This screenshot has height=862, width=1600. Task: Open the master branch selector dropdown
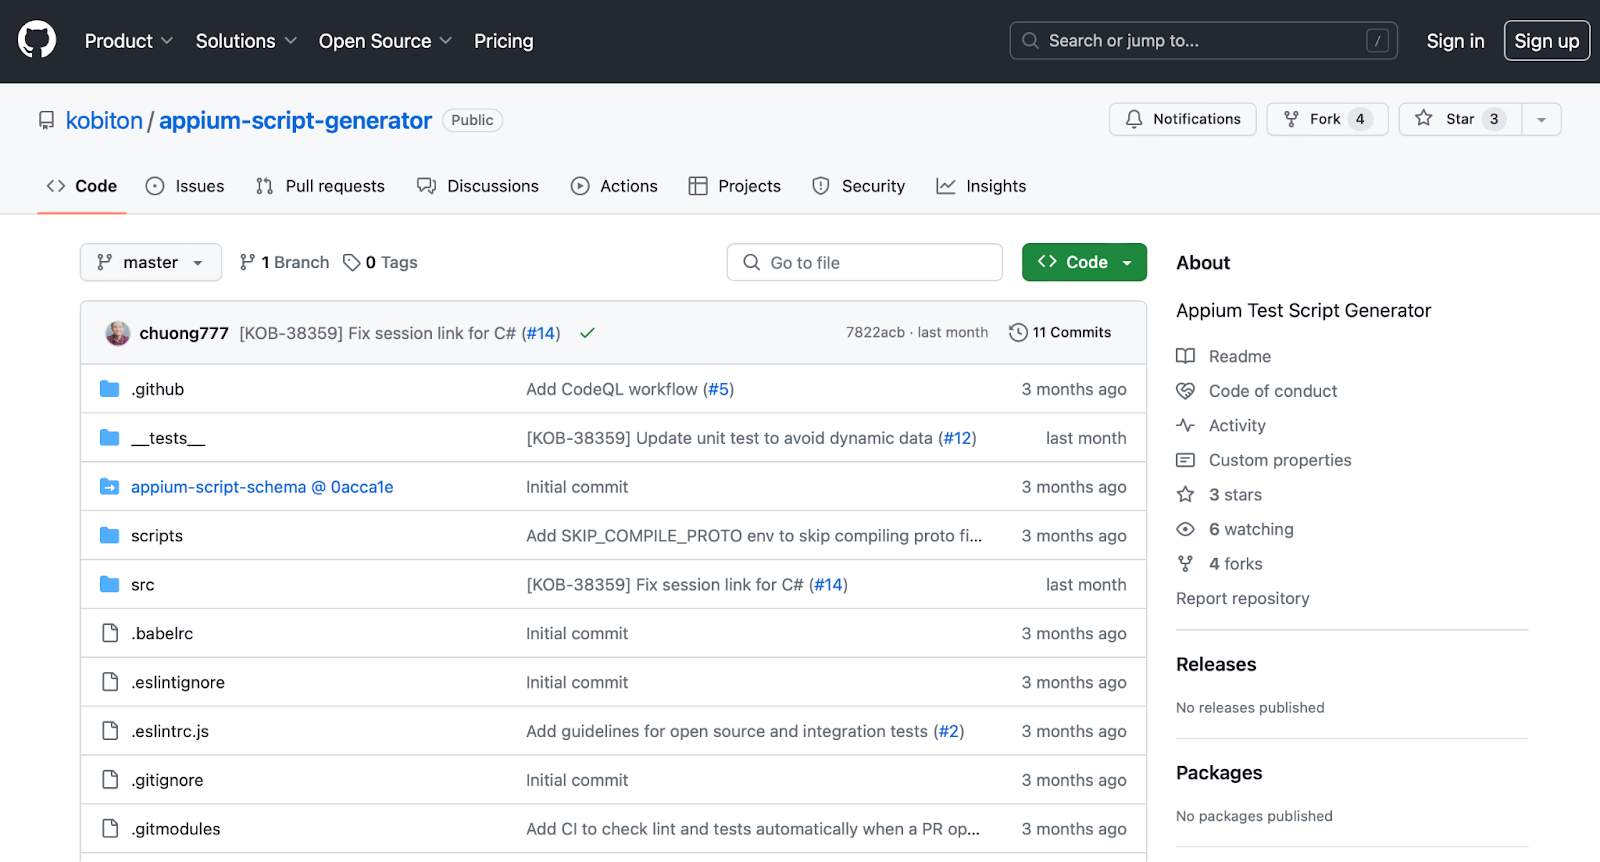(151, 262)
